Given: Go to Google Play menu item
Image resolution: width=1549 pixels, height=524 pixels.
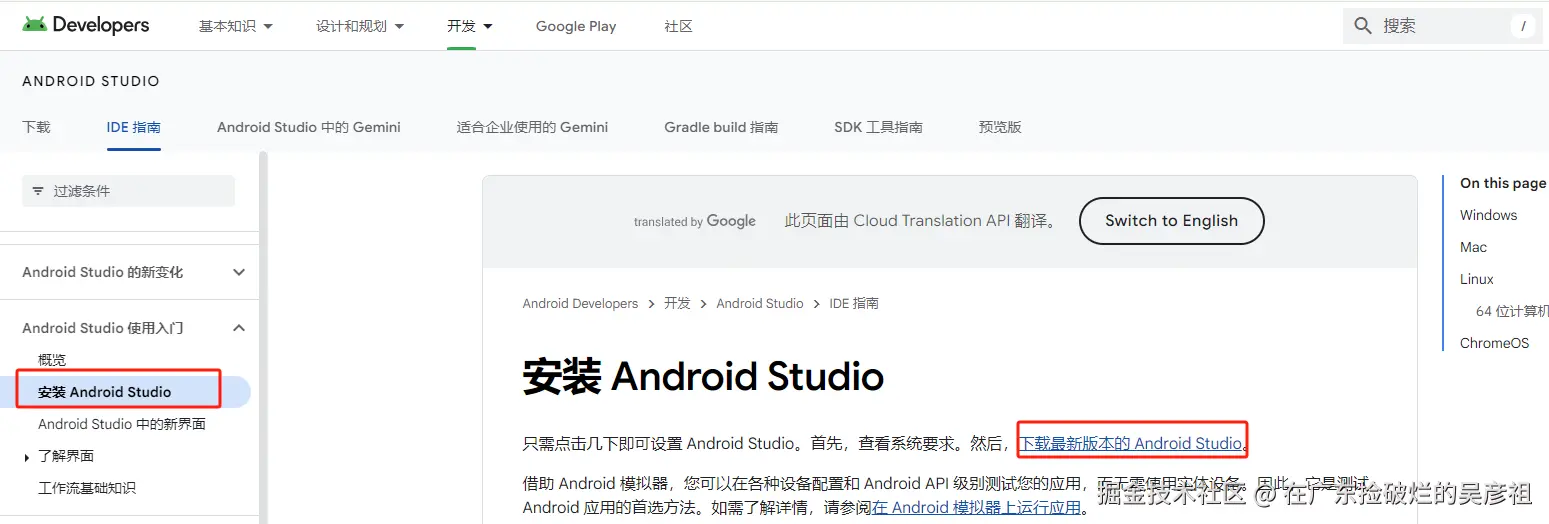Looking at the screenshot, I should point(576,26).
